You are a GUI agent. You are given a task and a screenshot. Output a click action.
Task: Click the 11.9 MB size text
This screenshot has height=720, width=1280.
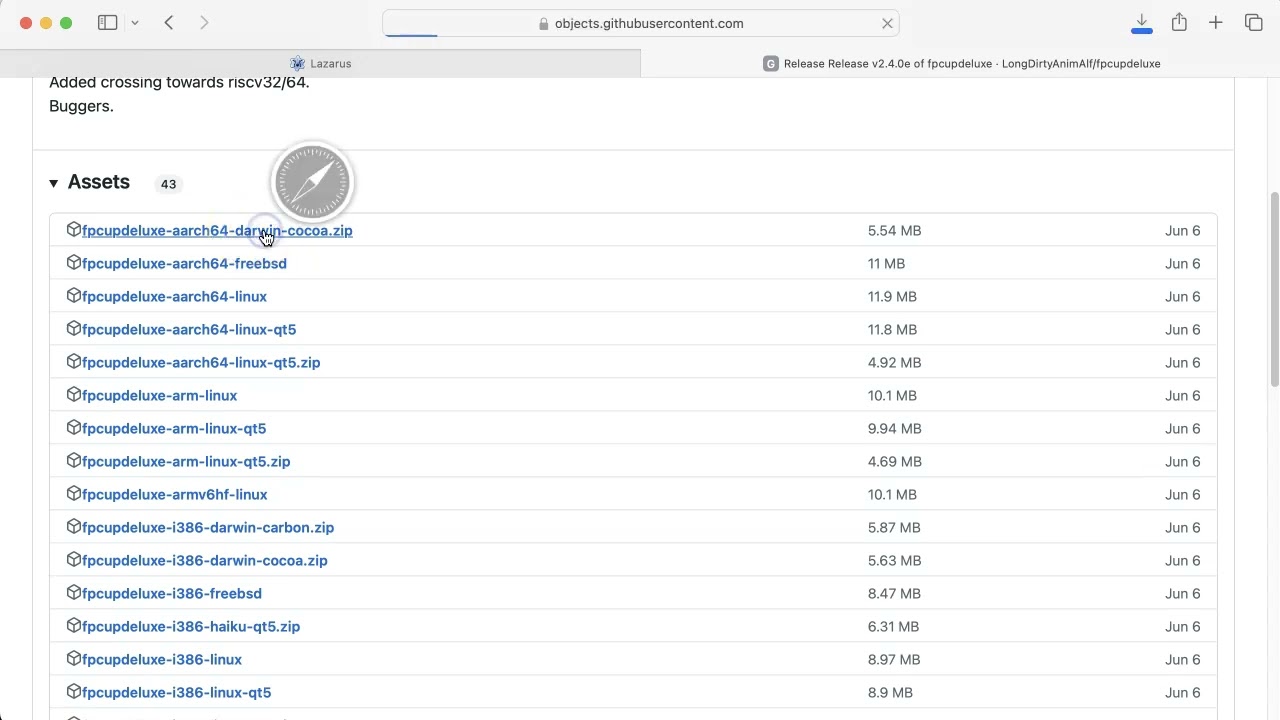(892, 297)
